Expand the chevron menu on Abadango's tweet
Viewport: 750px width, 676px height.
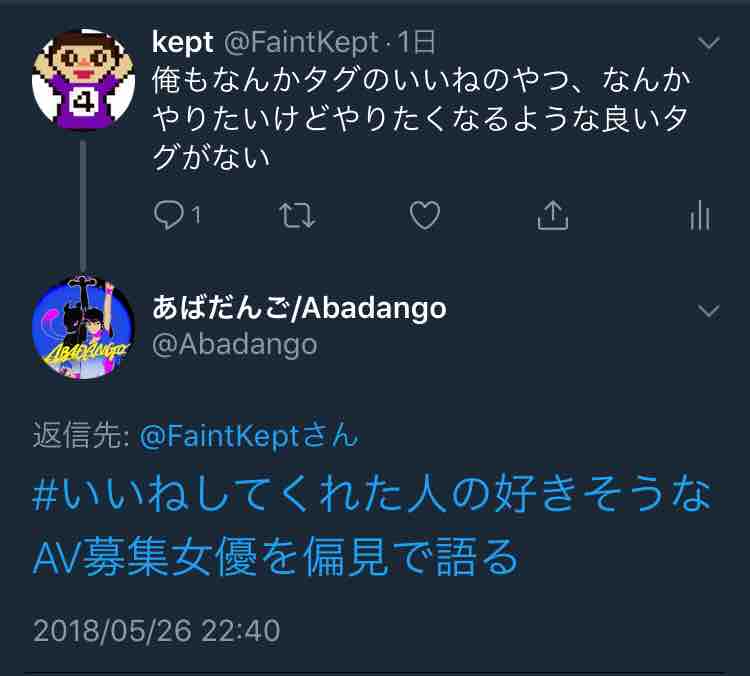pos(708,311)
